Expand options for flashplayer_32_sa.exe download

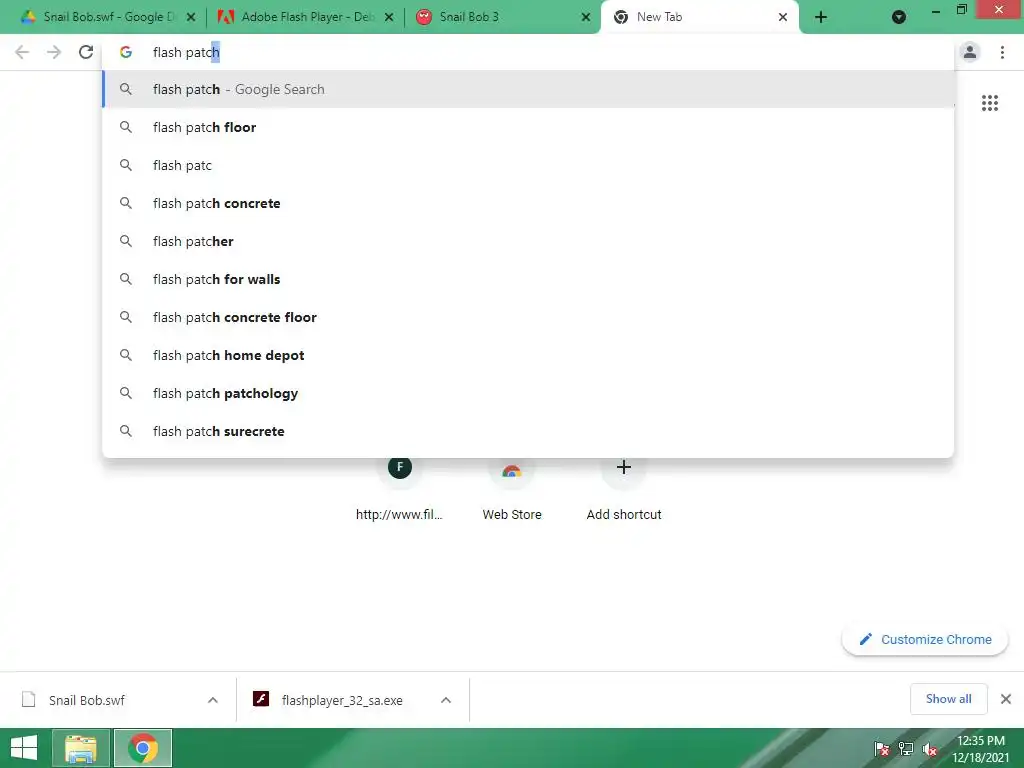point(446,700)
